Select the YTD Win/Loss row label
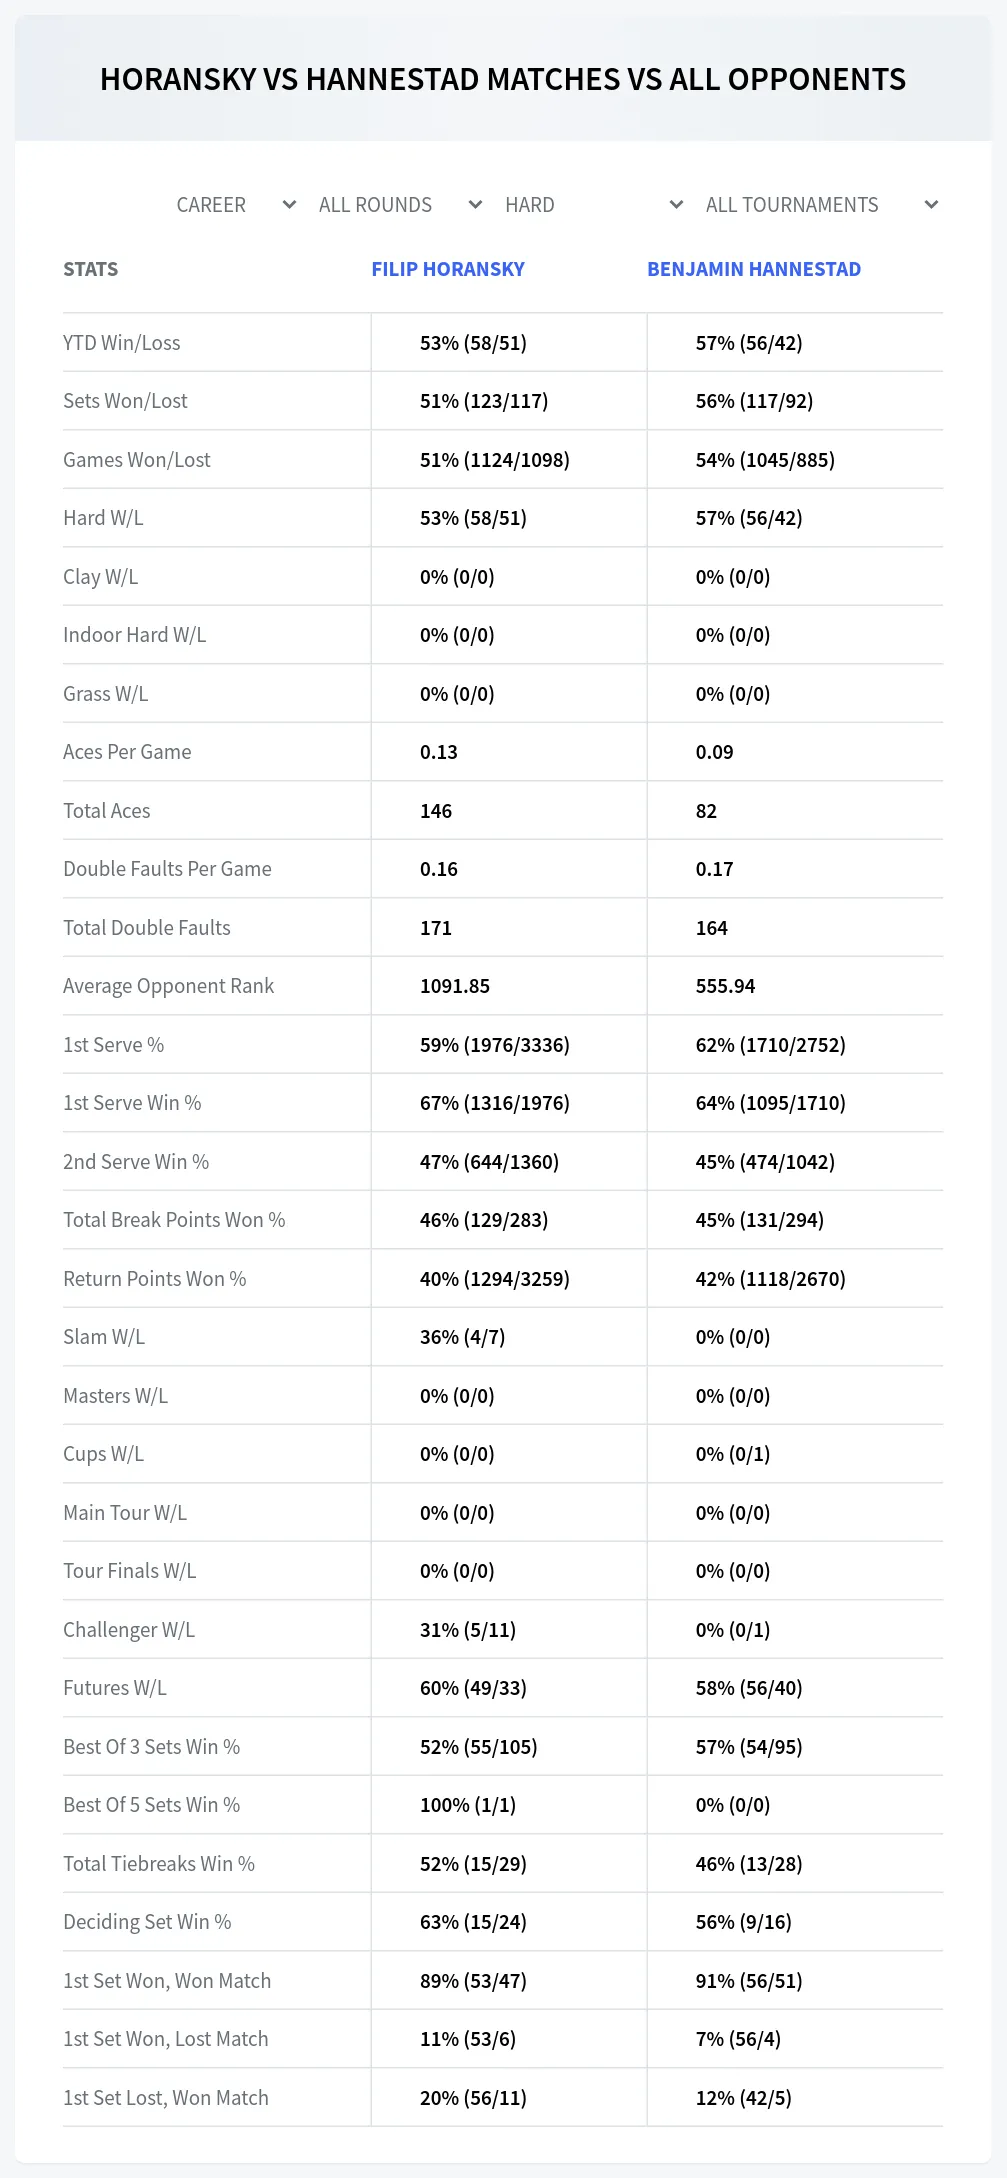Image resolution: width=1007 pixels, height=2178 pixels. (x=122, y=343)
